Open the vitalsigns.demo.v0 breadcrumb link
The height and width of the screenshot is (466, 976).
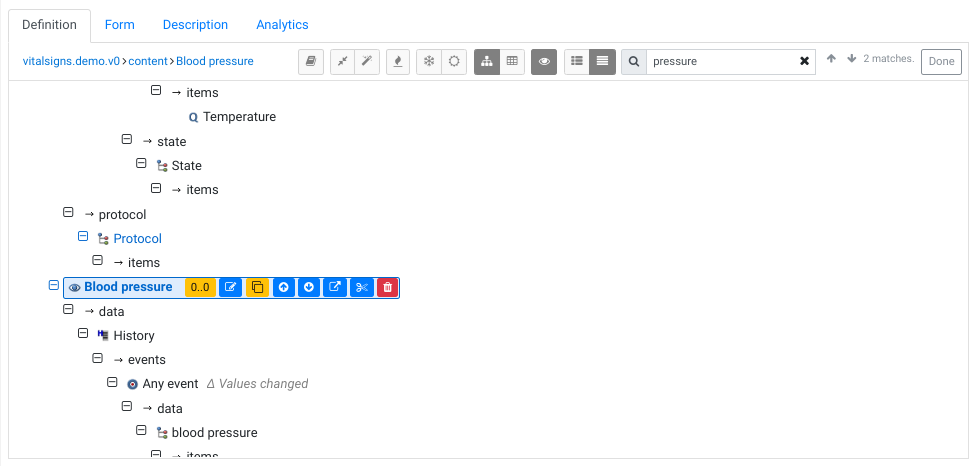(x=71, y=61)
